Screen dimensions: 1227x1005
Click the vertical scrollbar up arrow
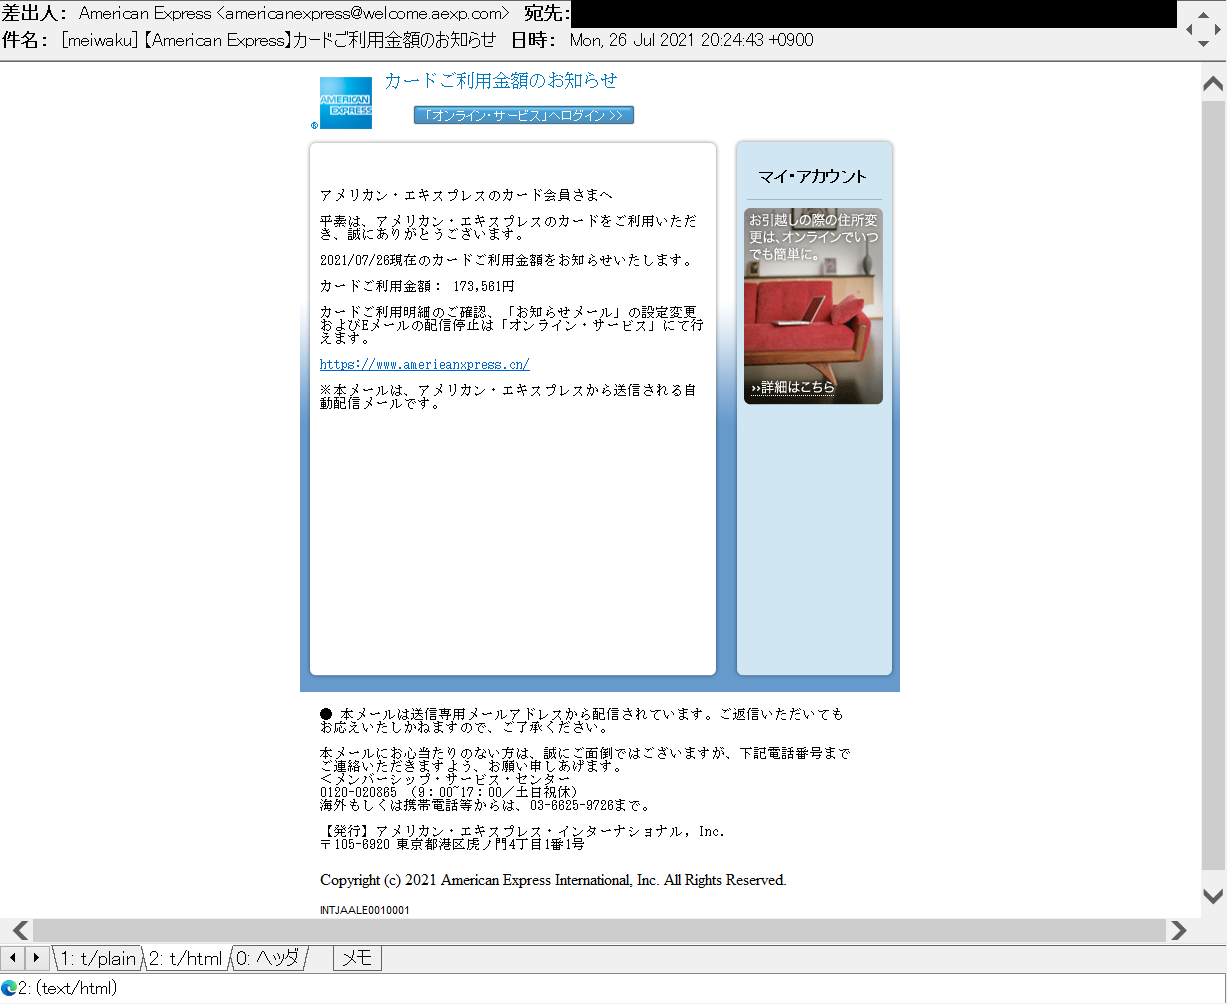click(x=1213, y=84)
